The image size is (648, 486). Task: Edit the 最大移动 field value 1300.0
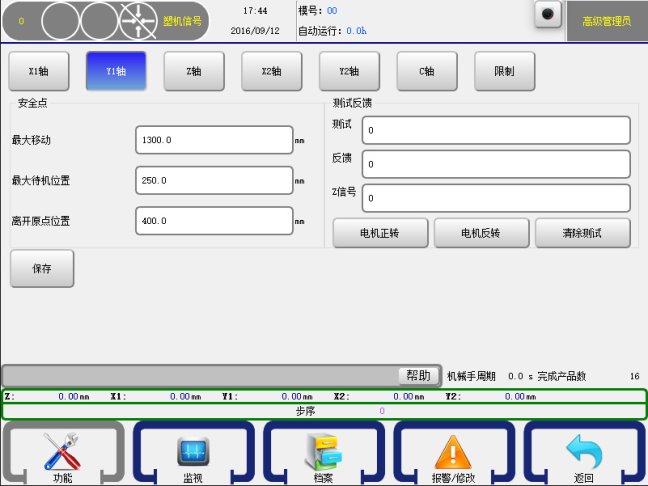tap(214, 140)
